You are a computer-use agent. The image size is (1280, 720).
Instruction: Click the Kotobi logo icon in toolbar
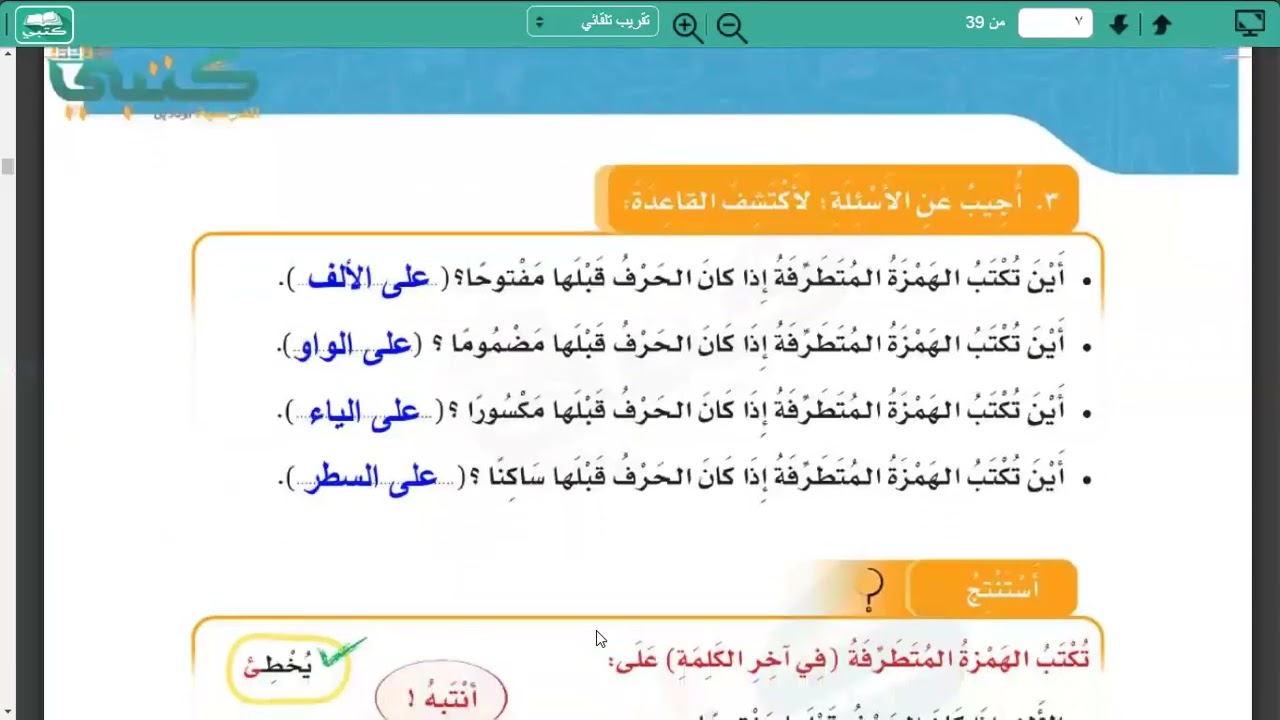[44, 24]
